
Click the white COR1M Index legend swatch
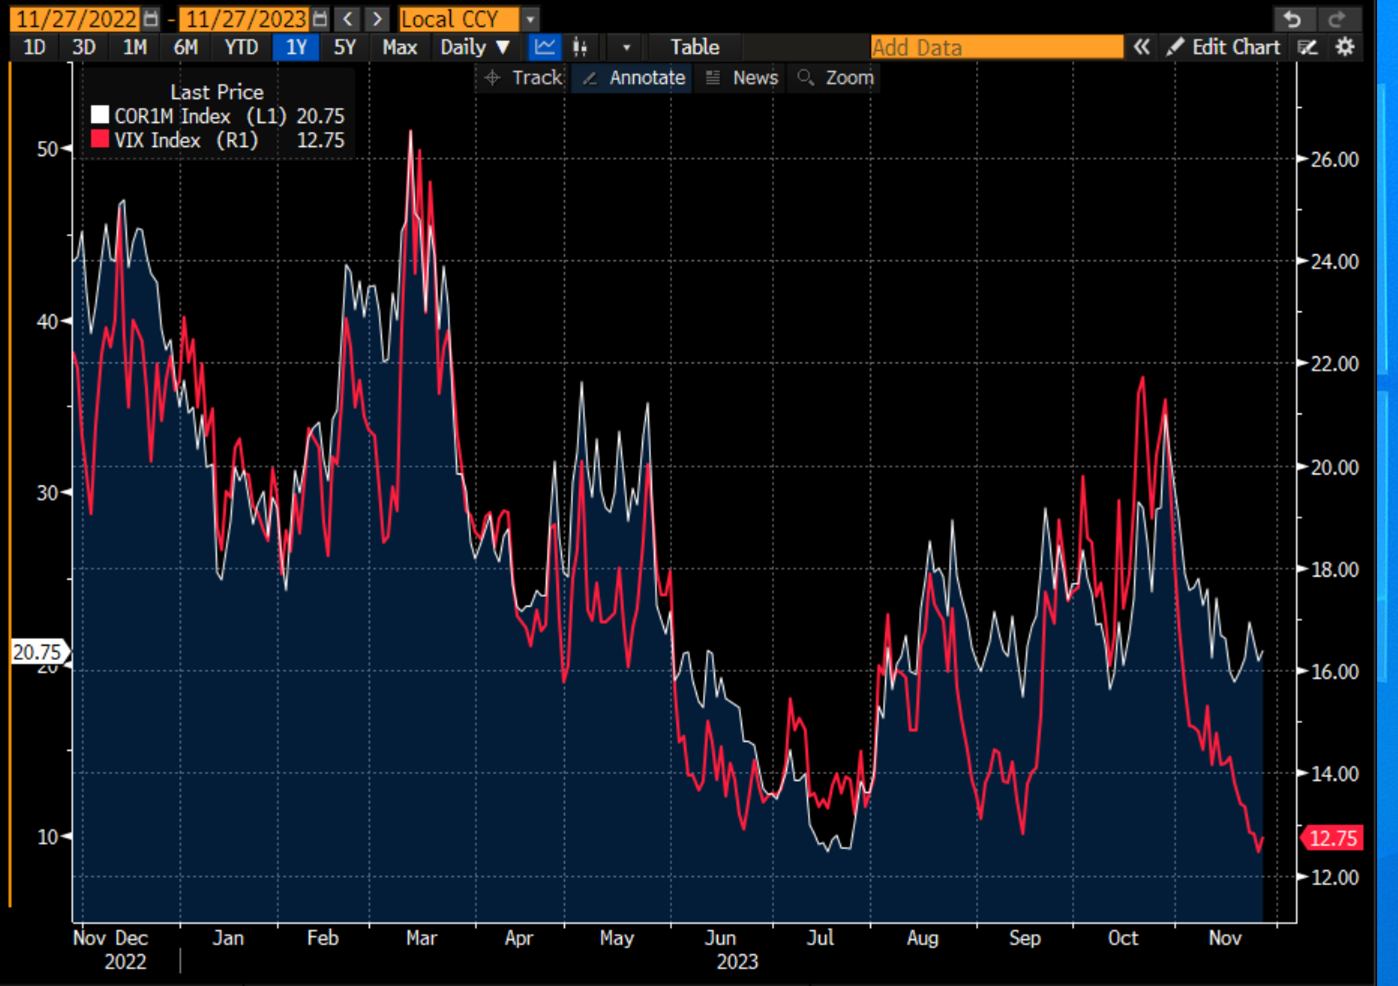(x=100, y=116)
